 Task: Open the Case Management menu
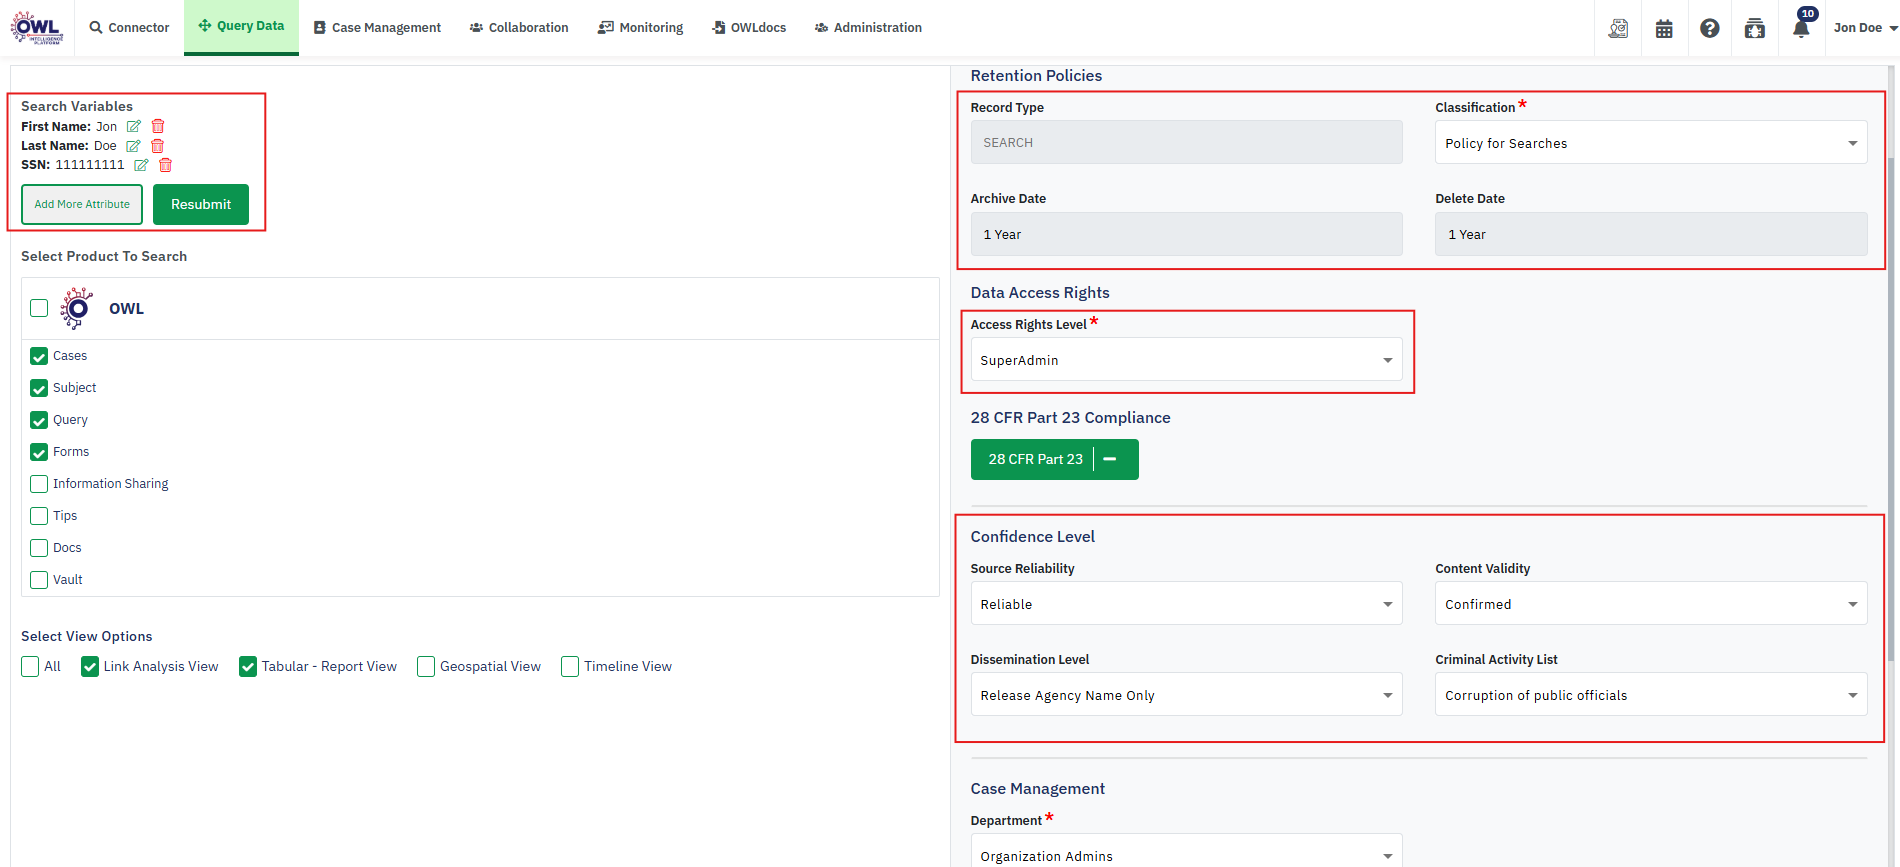point(377,28)
